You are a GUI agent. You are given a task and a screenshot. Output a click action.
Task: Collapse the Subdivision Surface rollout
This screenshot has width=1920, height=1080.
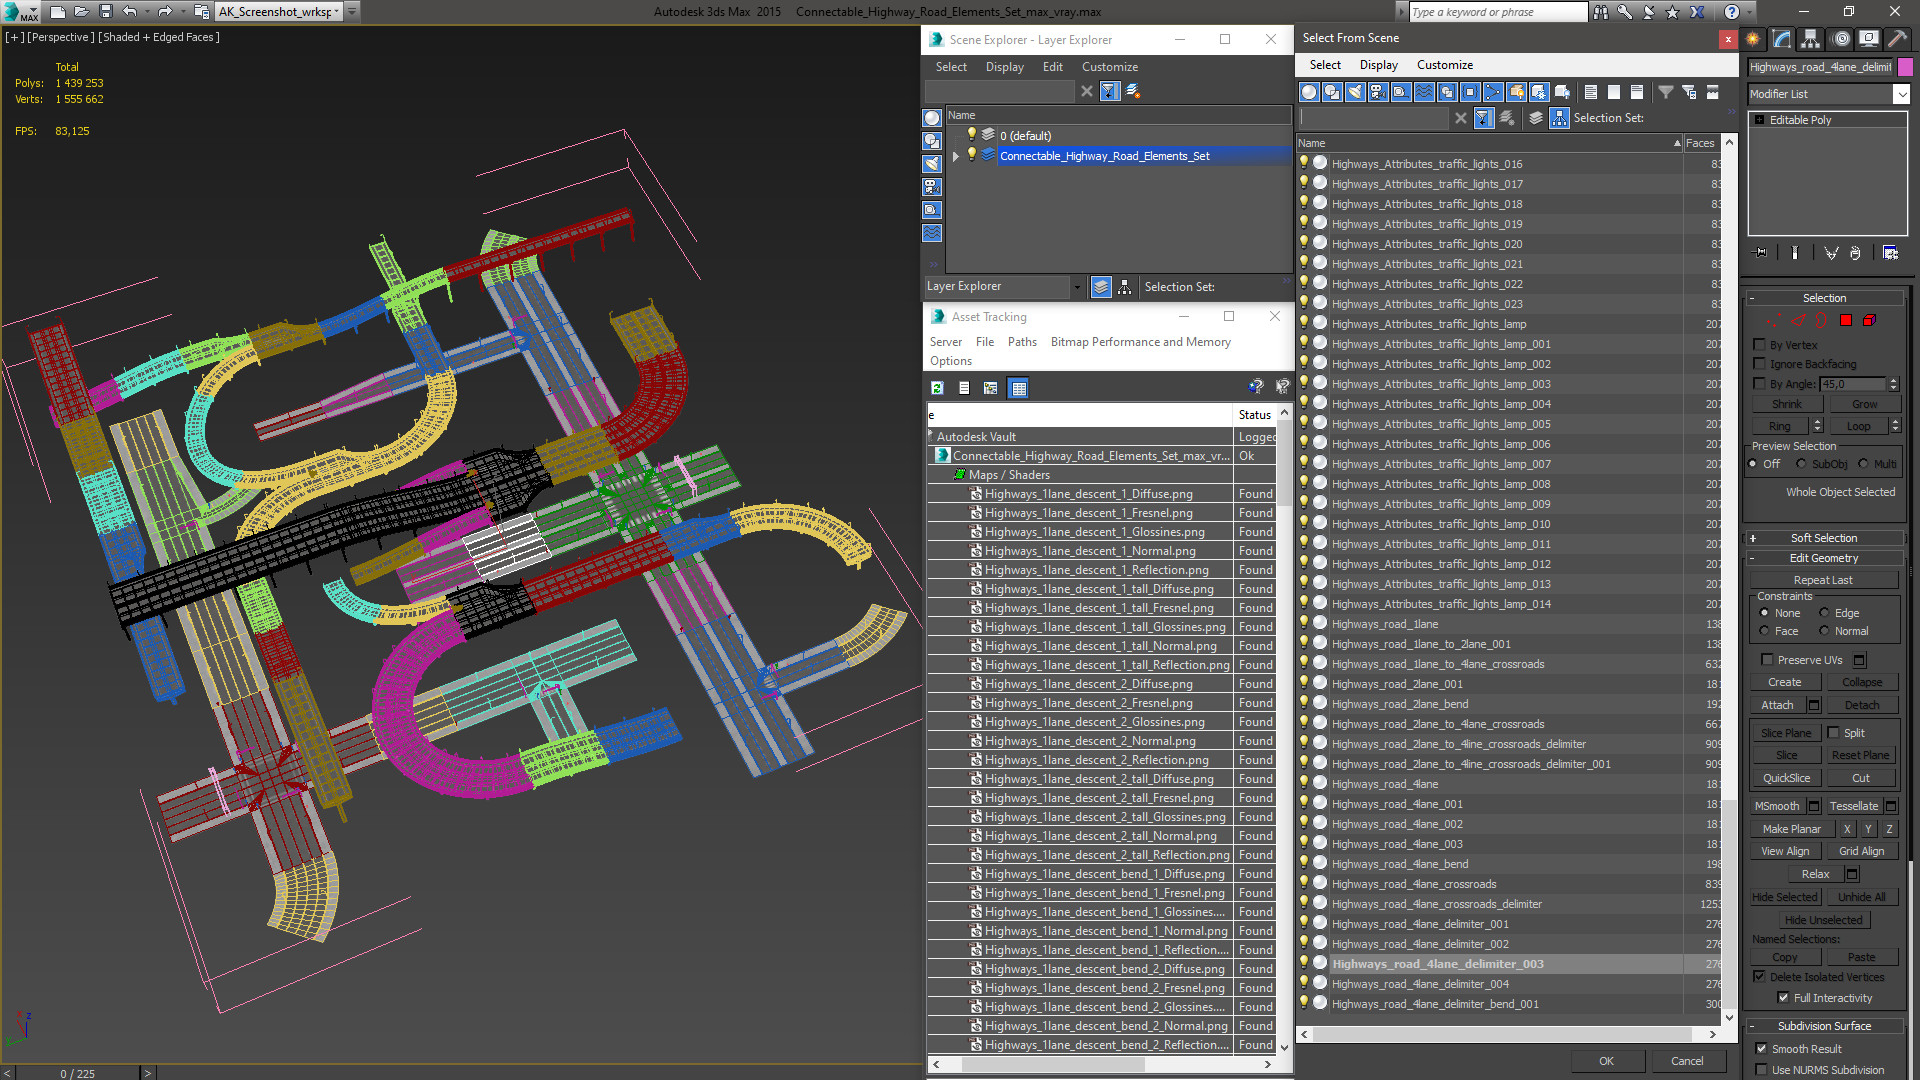click(1824, 1026)
